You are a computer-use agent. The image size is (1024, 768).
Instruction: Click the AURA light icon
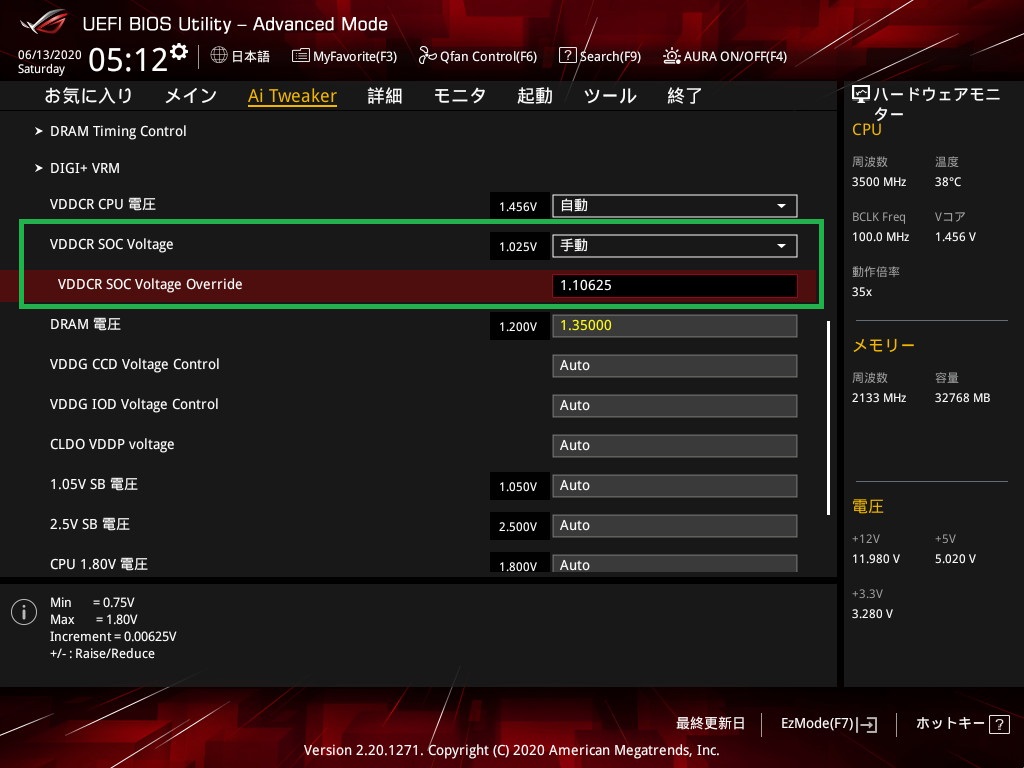(x=671, y=56)
